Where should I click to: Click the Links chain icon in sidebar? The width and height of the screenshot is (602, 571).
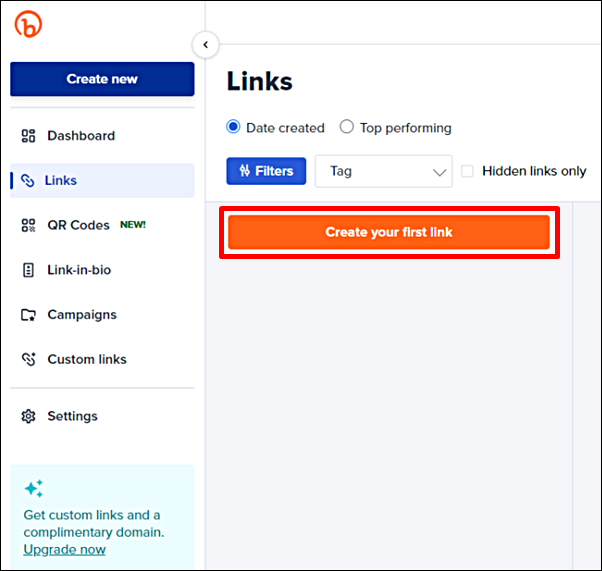pos(28,180)
